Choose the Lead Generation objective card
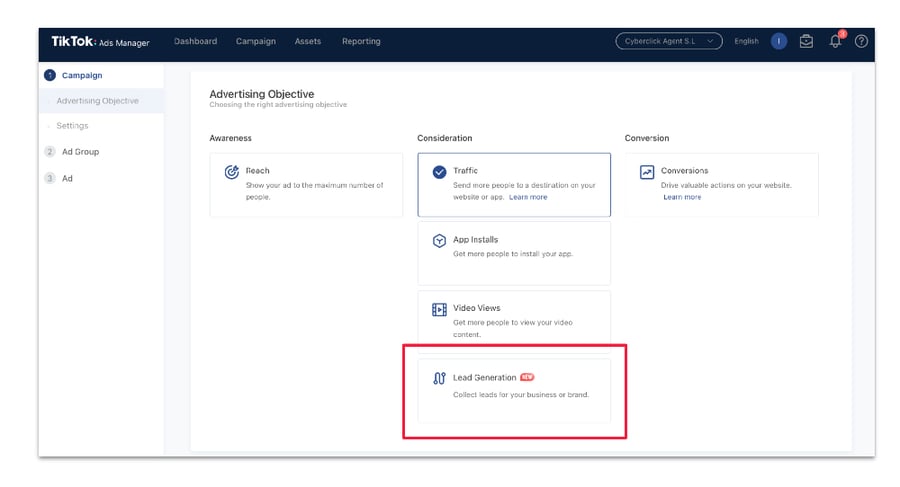Screen dimensions: 900x487 (x=514, y=391)
